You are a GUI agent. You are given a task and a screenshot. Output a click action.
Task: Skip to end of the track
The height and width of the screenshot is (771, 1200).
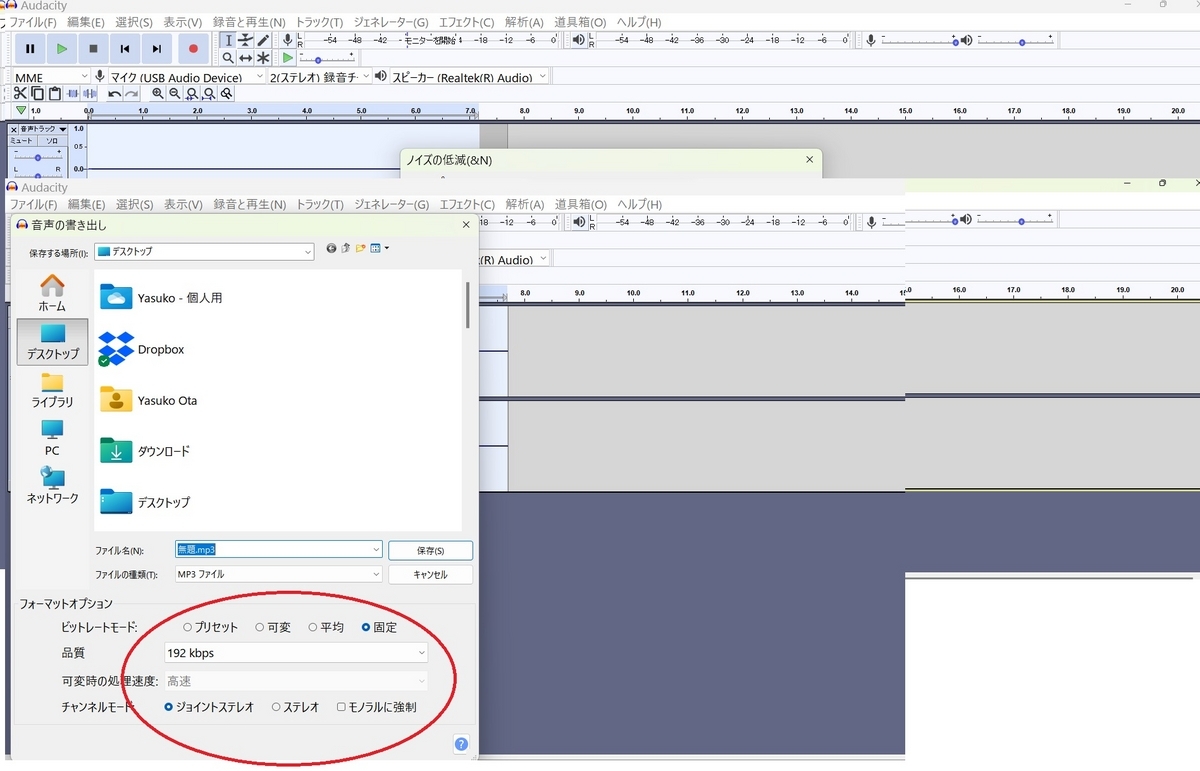pyautogui.click(x=157, y=48)
